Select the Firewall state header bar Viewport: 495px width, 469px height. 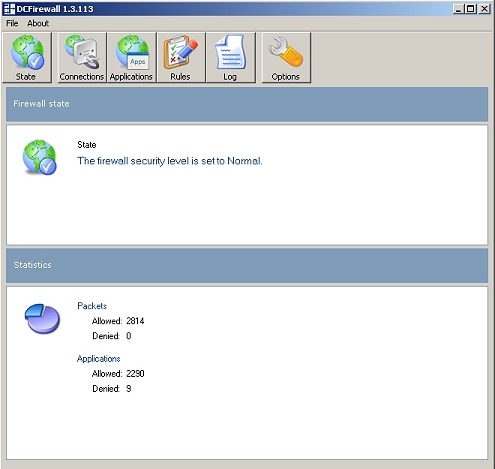tap(247, 104)
